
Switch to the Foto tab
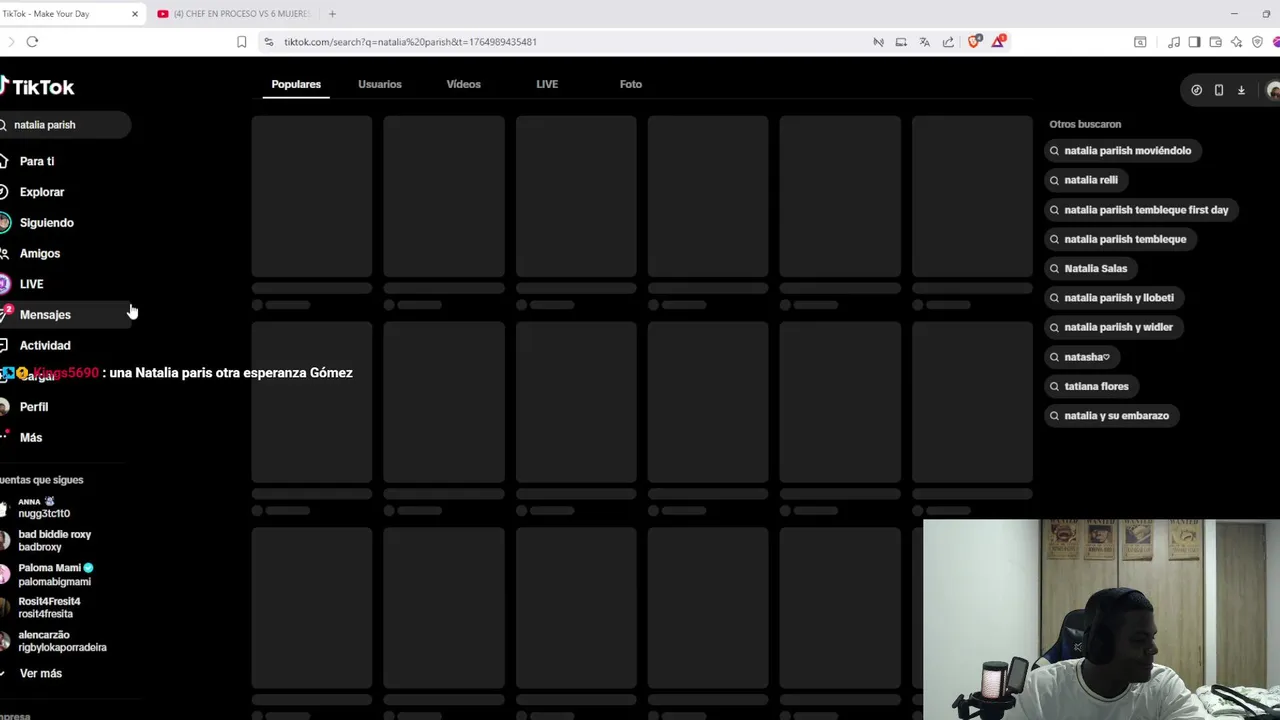(631, 84)
